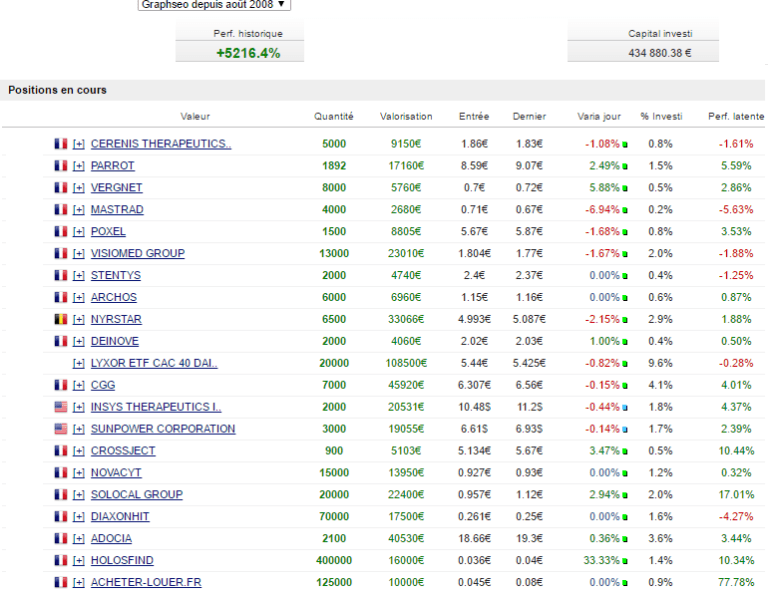The height and width of the screenshot is (595, 768).
Task: Click the Belgian flag icon beside NYRSTAR
Action: 61,319
